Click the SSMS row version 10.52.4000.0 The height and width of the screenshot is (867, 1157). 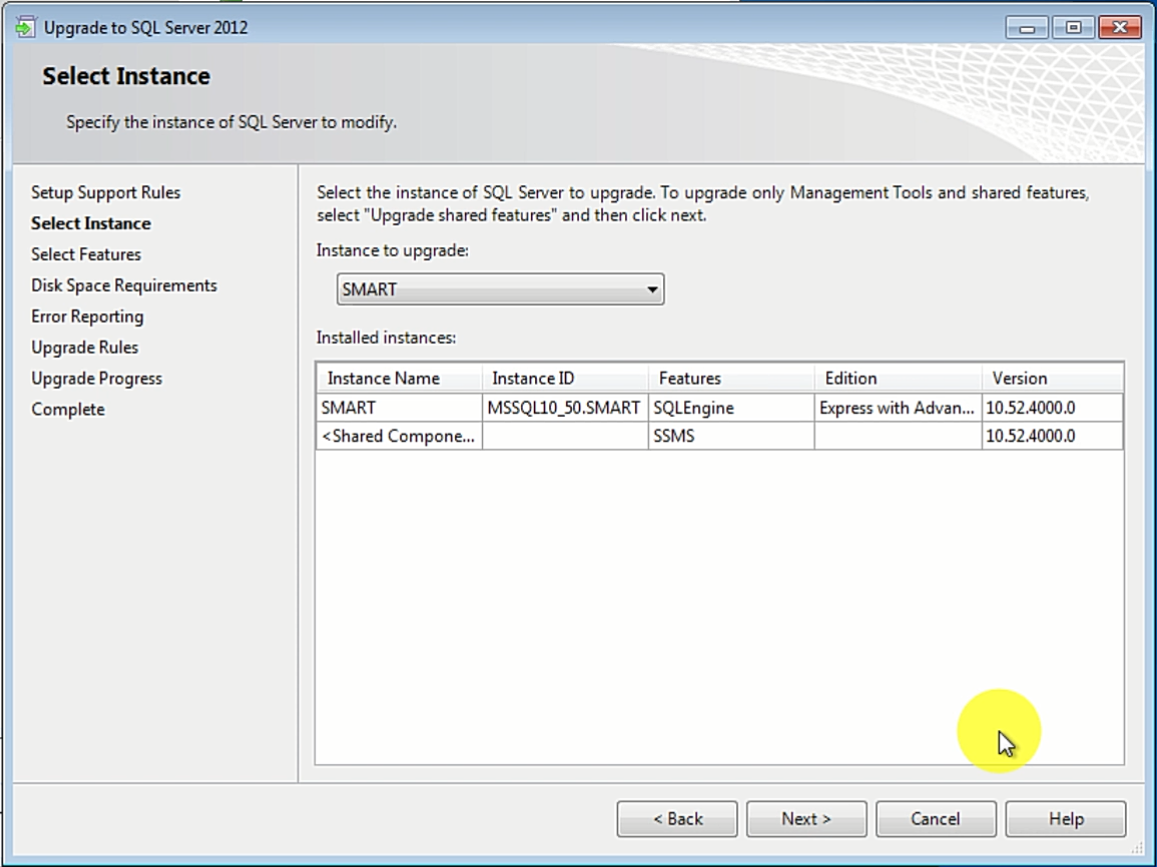(x=1052, y=436)
